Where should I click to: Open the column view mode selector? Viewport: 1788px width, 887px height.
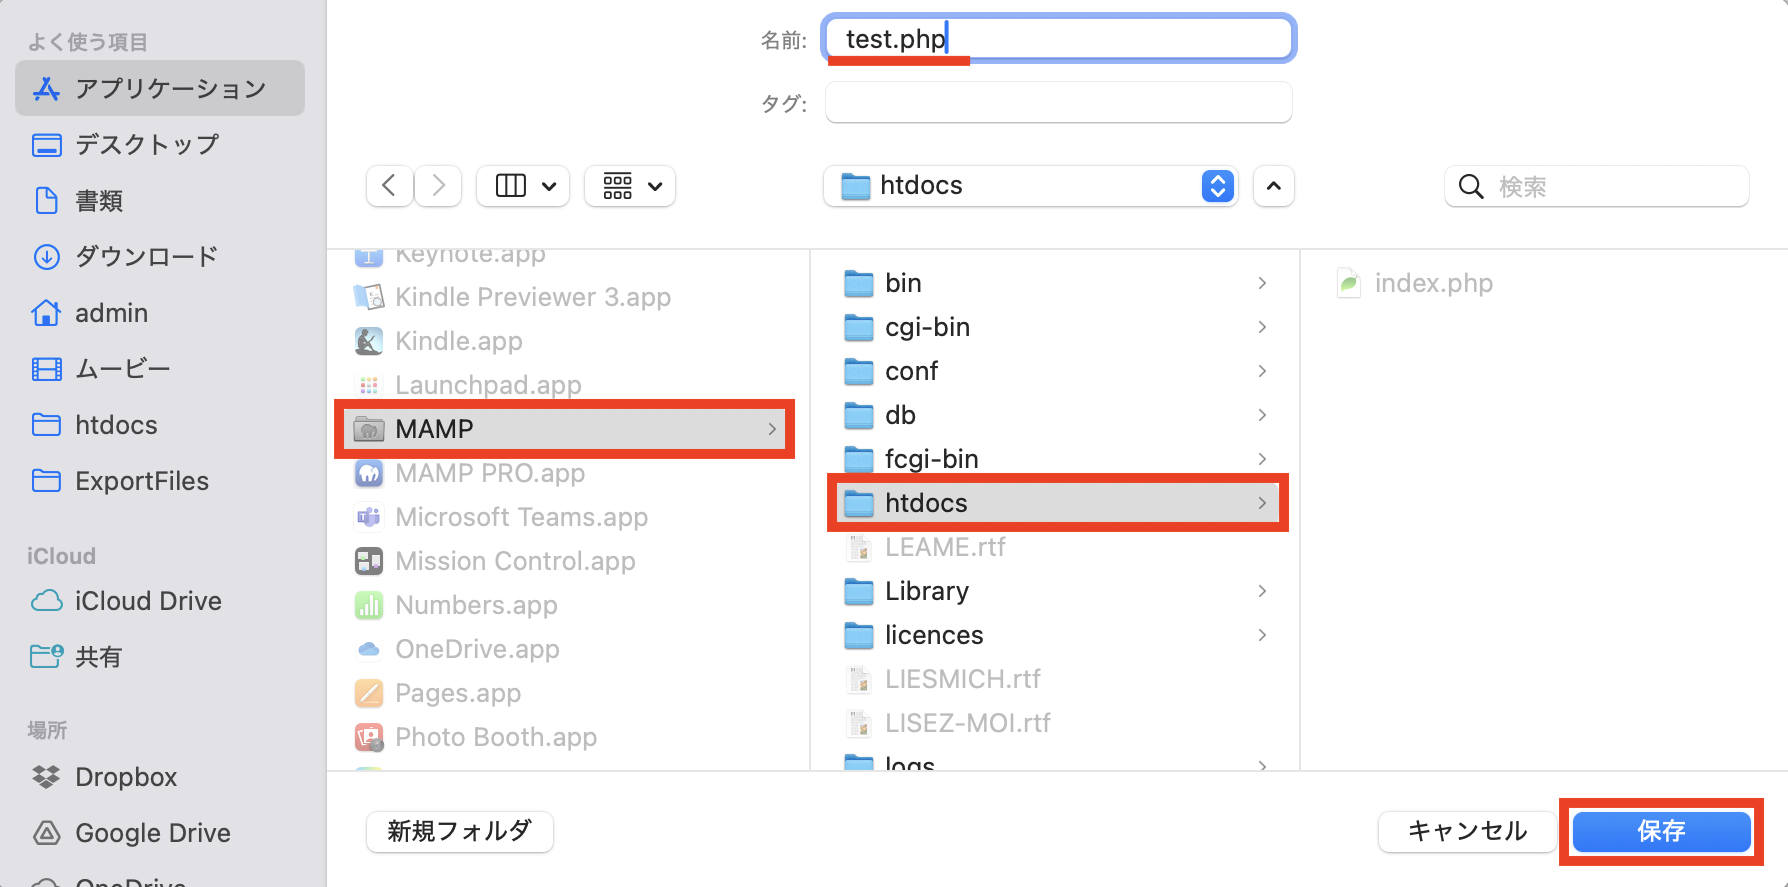(523, 186)
